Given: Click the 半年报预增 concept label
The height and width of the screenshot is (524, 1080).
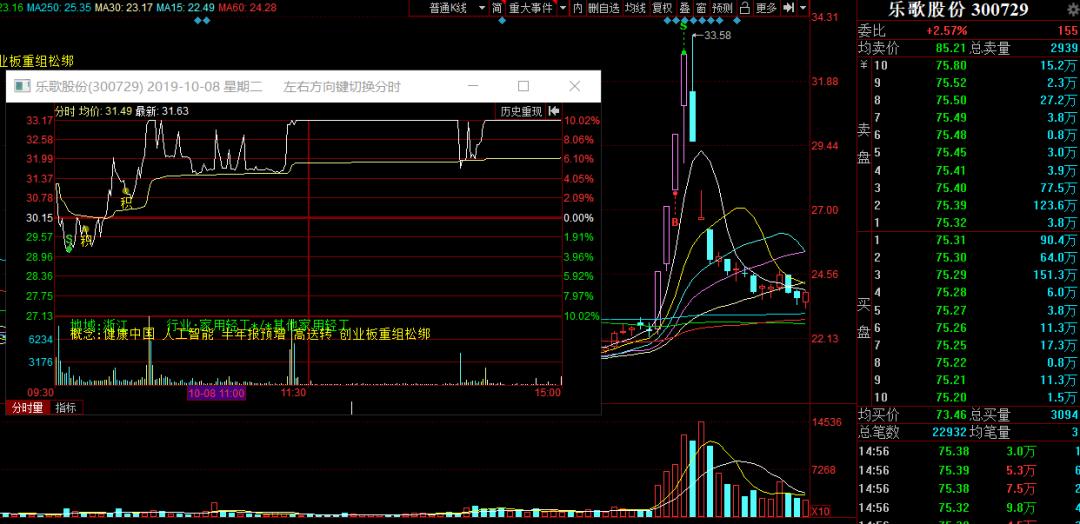Looking at the screenshot, I should 253,334.
